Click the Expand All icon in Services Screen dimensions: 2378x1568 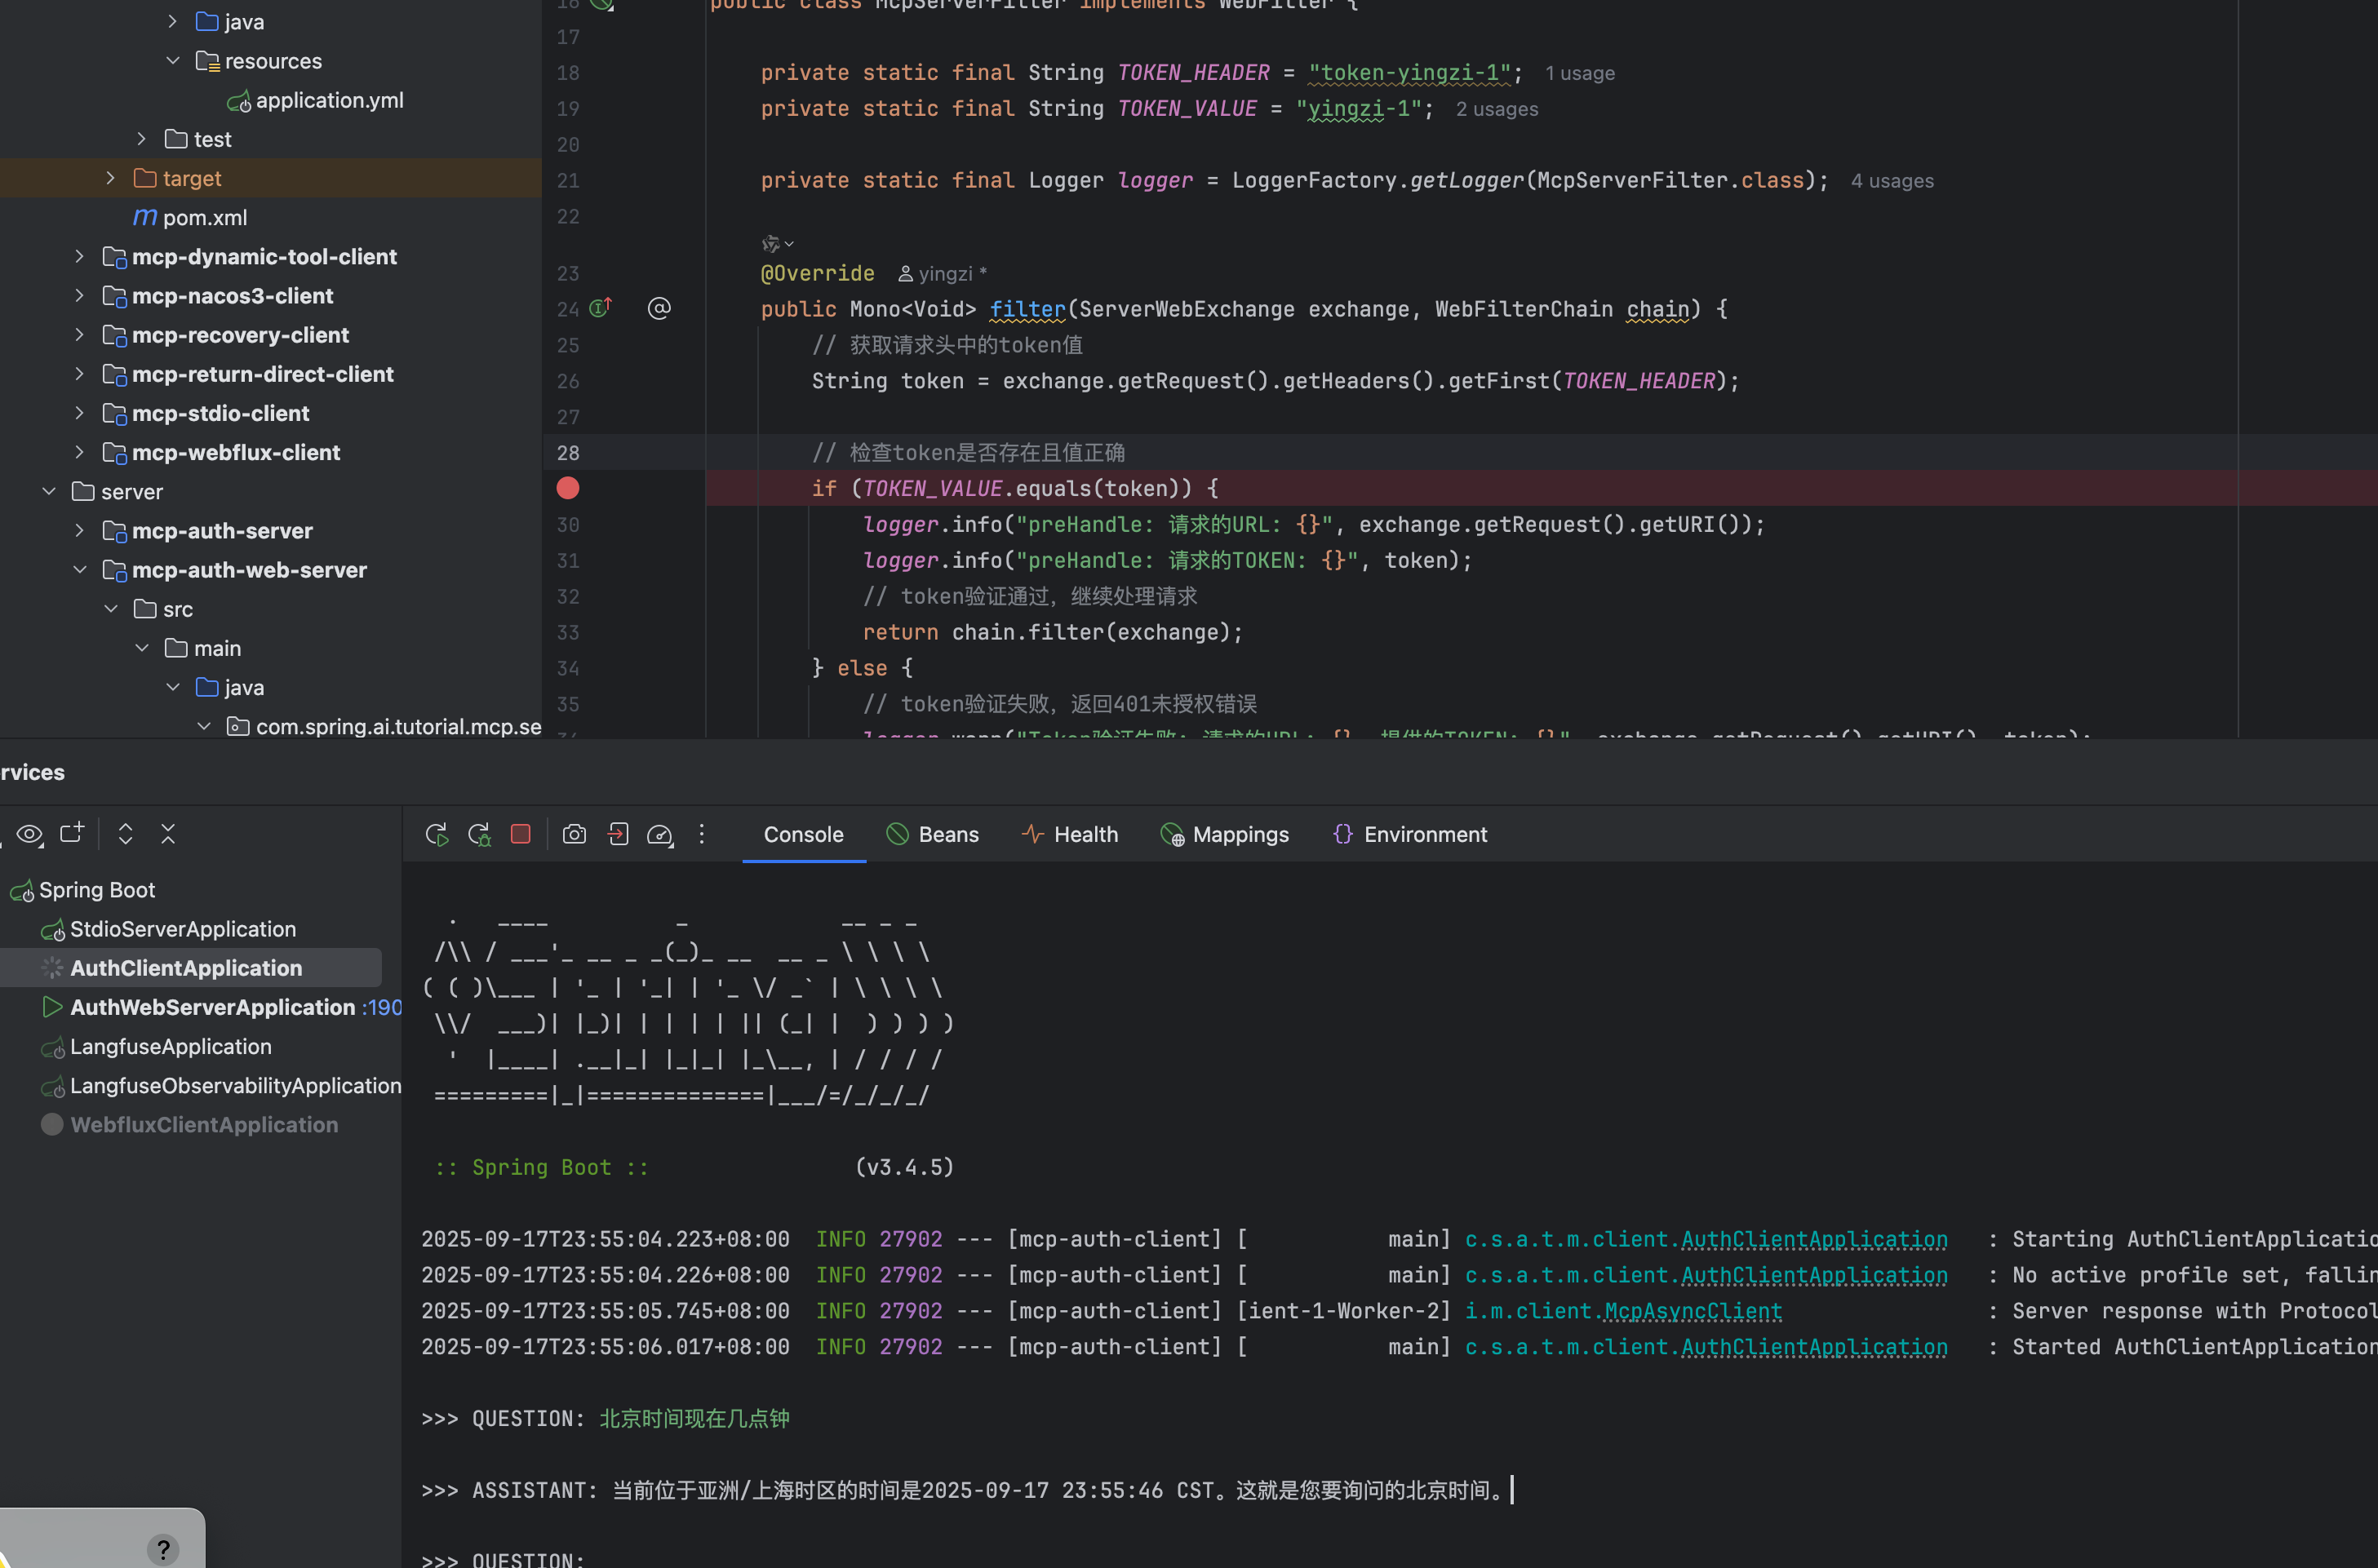(x=125, y=833)
